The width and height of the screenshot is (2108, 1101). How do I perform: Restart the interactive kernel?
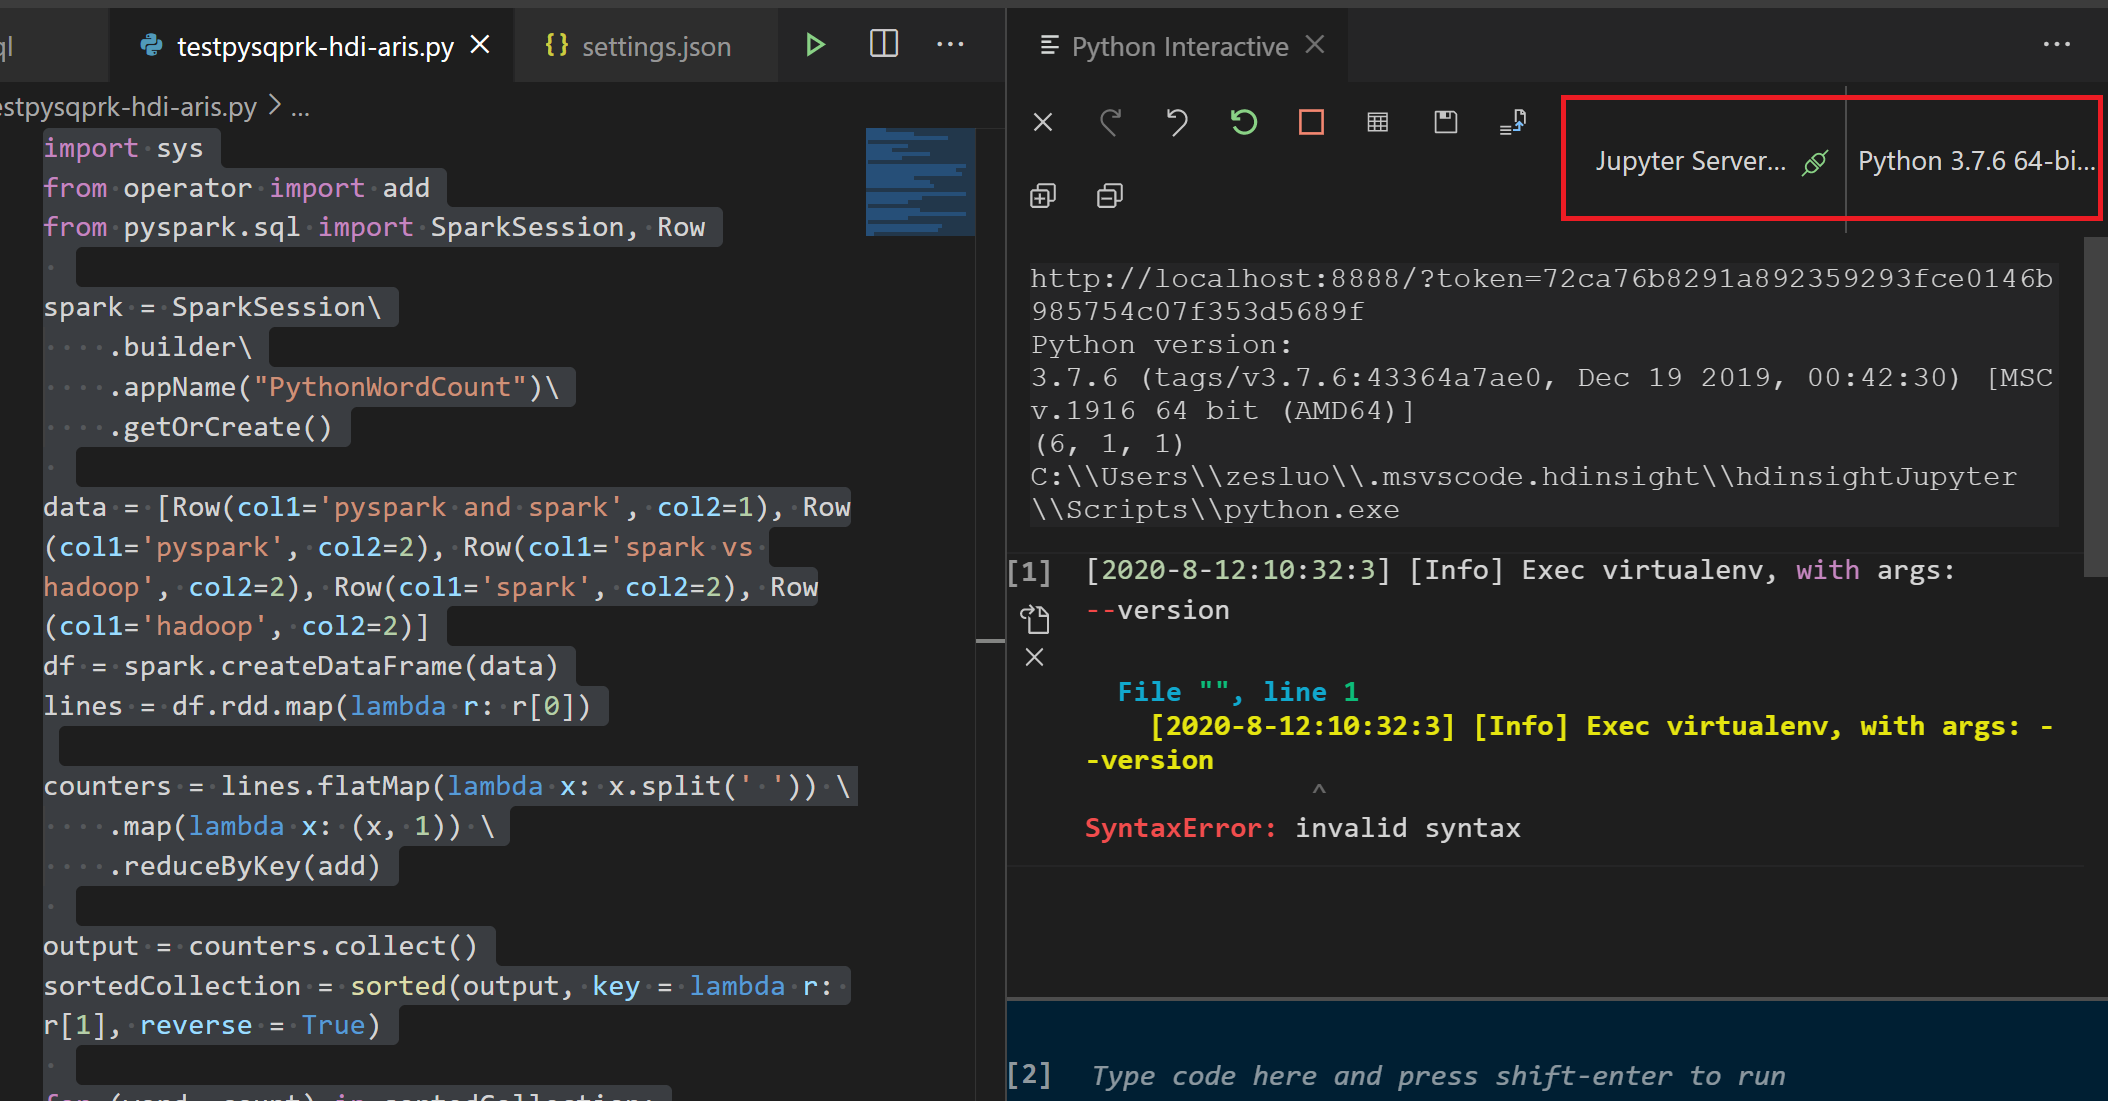[1243, 122]
